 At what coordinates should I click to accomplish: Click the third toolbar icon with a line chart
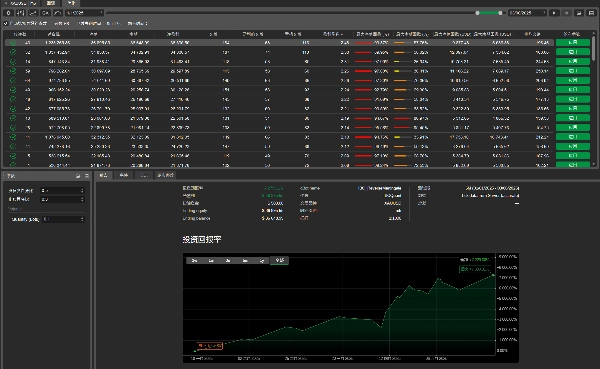(x=33, y=13)
